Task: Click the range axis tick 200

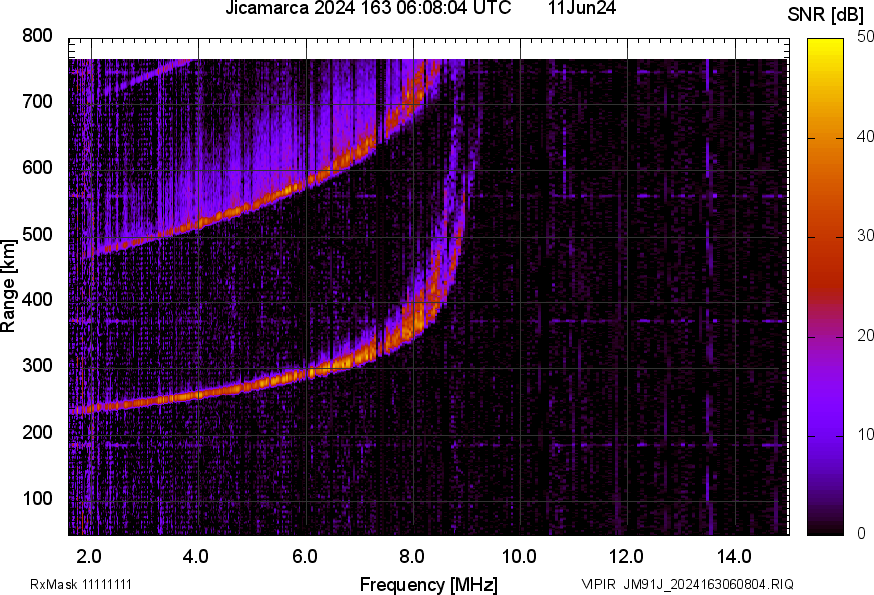Action: (37, 432)
